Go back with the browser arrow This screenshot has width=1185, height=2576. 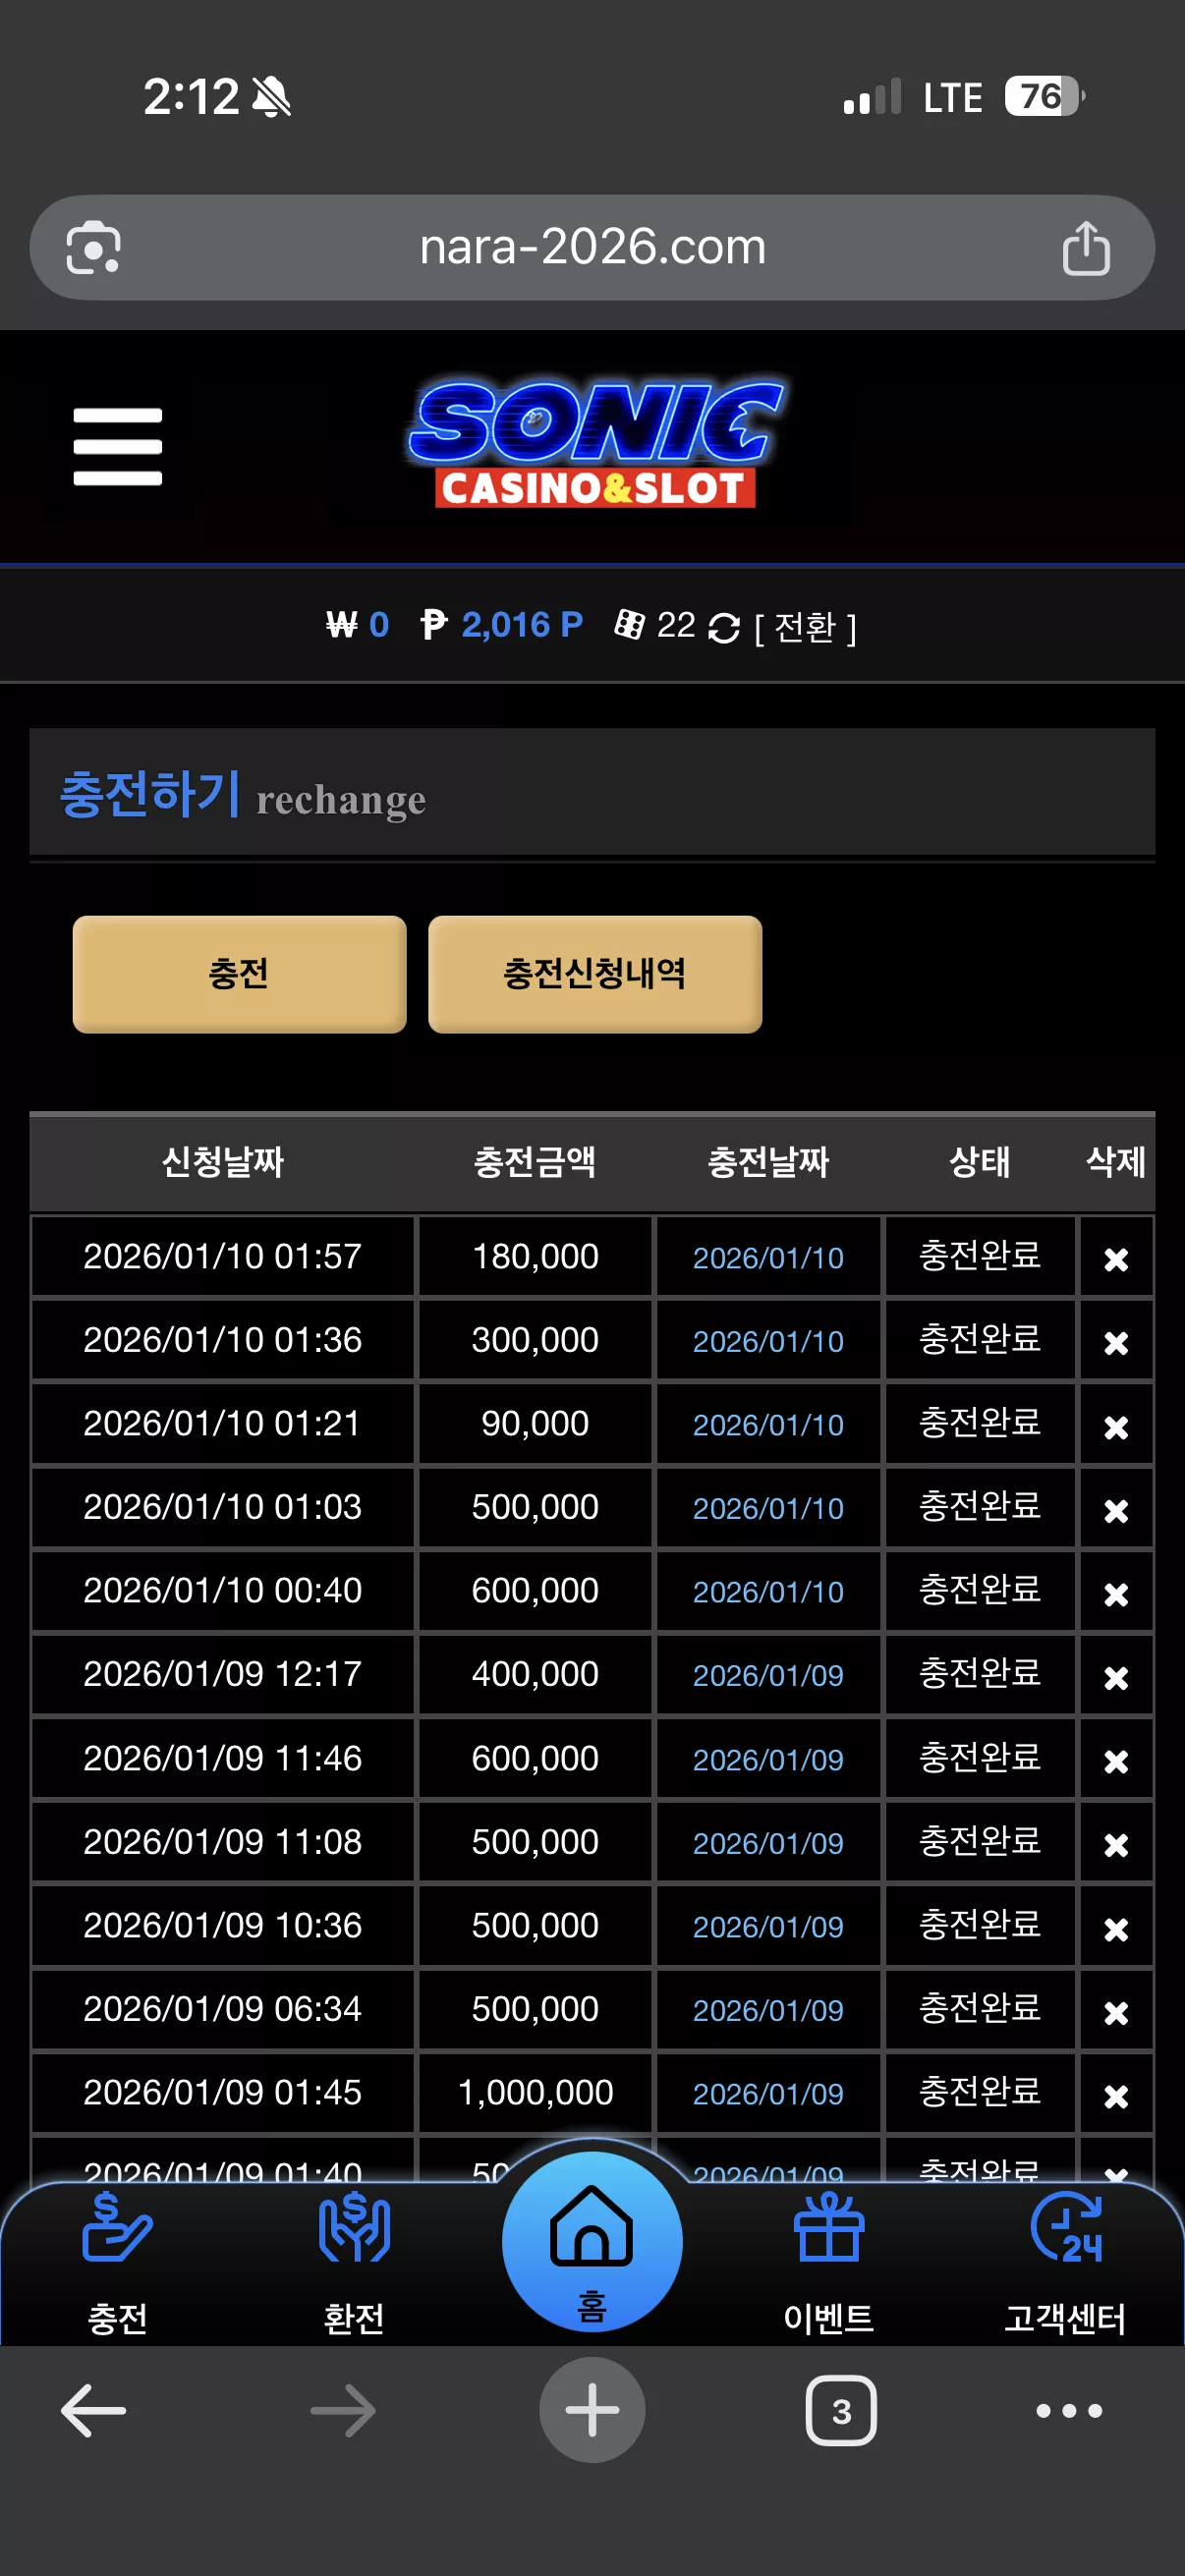[93, 2411]
